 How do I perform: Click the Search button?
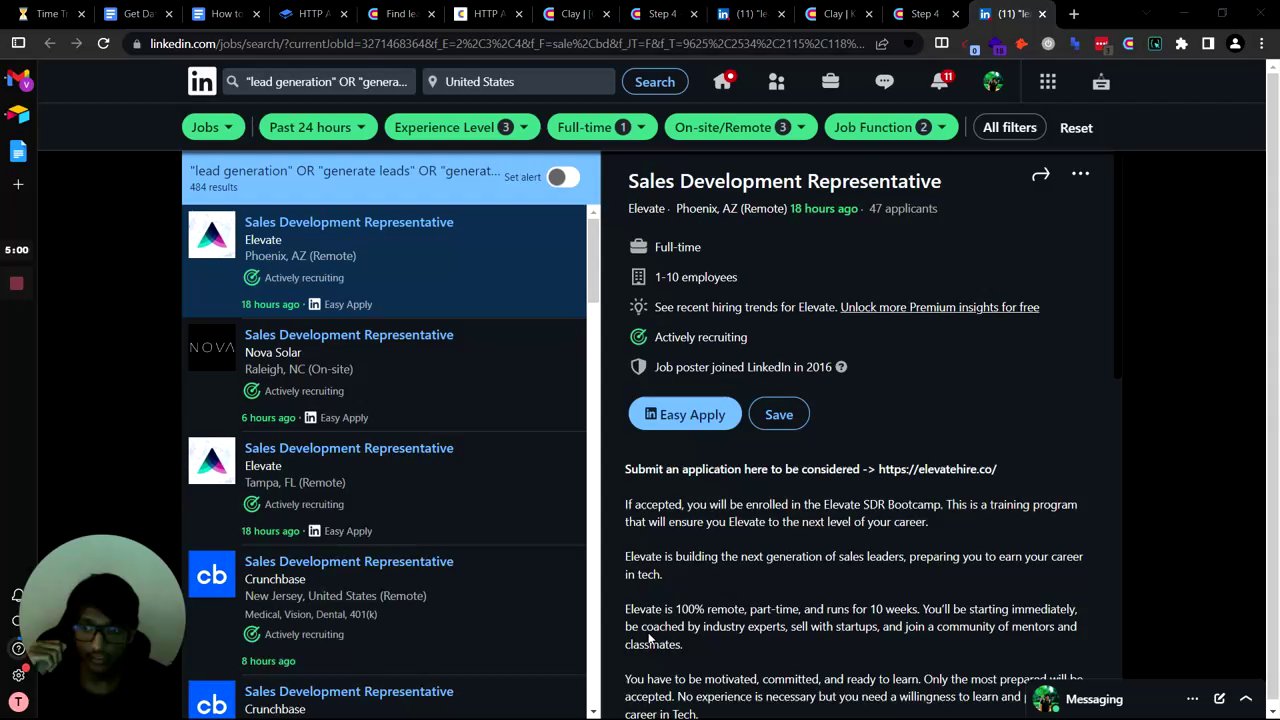(x=655, y=82)
